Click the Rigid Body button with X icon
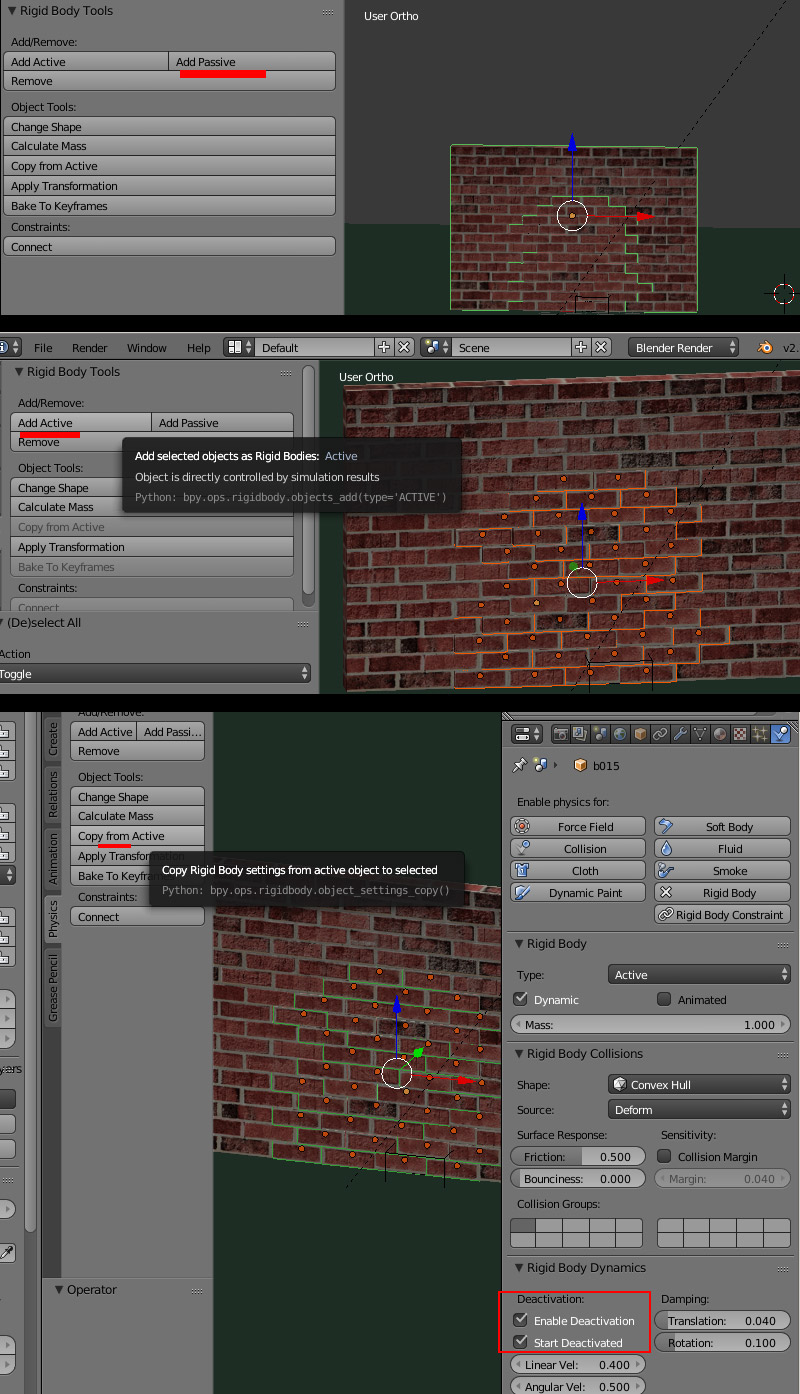This screenshot has height=1394, width=800. 722,893
